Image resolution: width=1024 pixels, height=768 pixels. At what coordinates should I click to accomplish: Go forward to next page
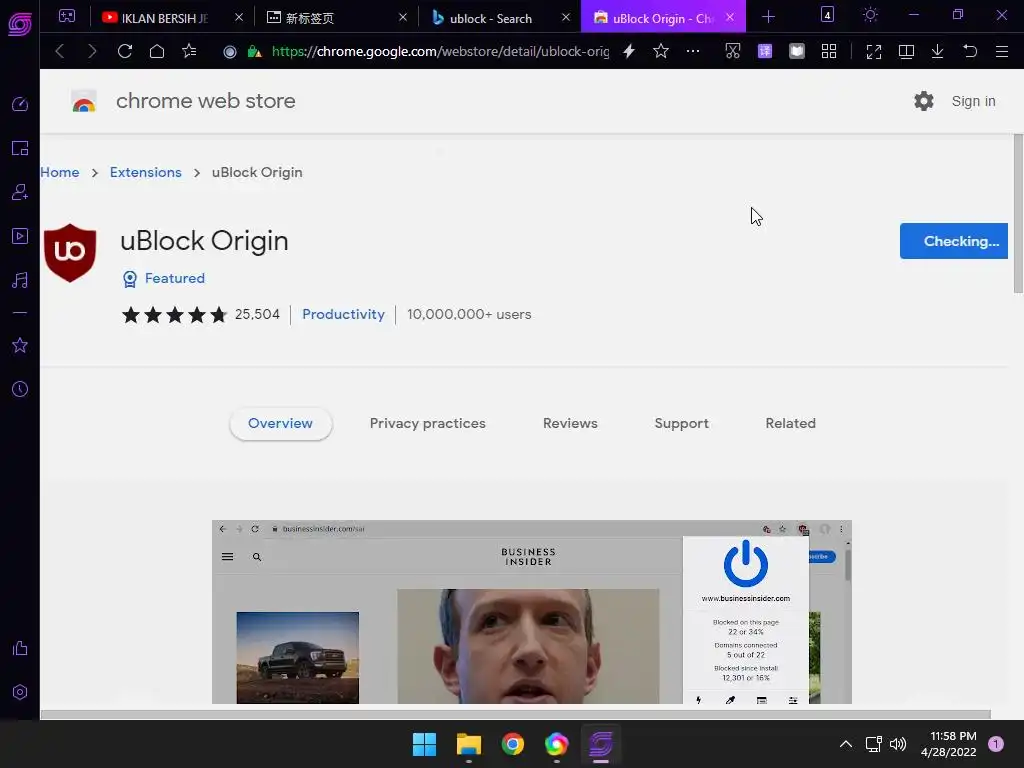[x=92, y=51]
